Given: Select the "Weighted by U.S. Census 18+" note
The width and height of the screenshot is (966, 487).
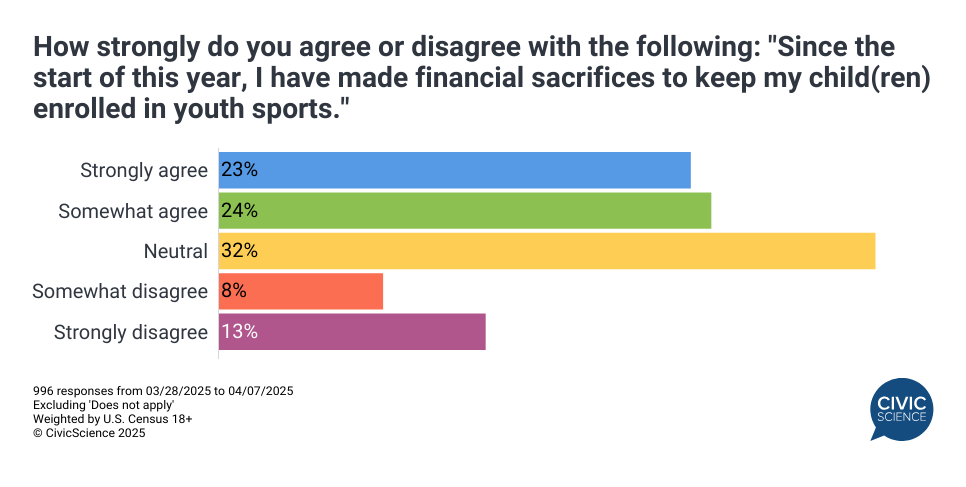Looking at the screenshot, I should click(x=112, y=419).
